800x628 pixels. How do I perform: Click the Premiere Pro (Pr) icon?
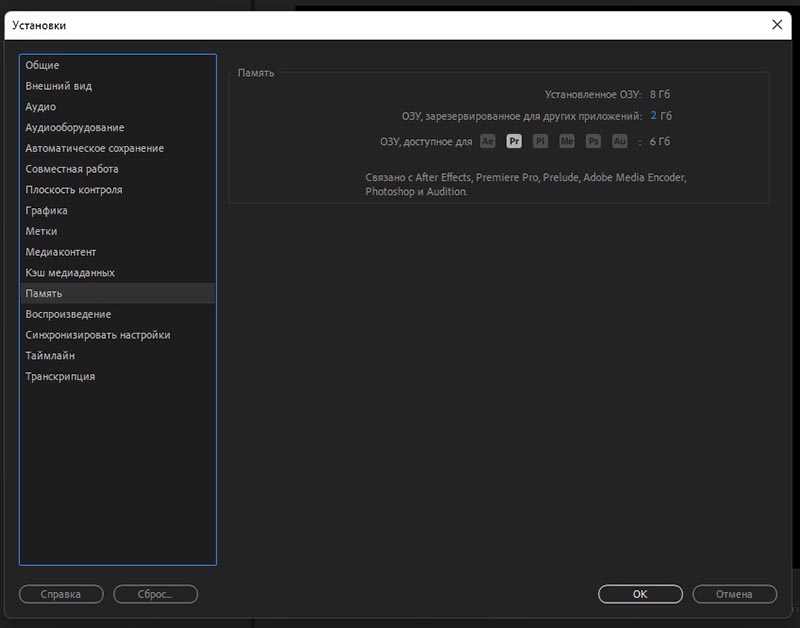(x=514, y=142)
